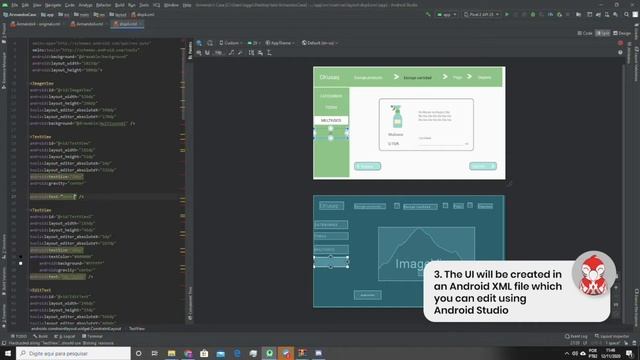Click the green Run app play button

click(x=507, y=14)
